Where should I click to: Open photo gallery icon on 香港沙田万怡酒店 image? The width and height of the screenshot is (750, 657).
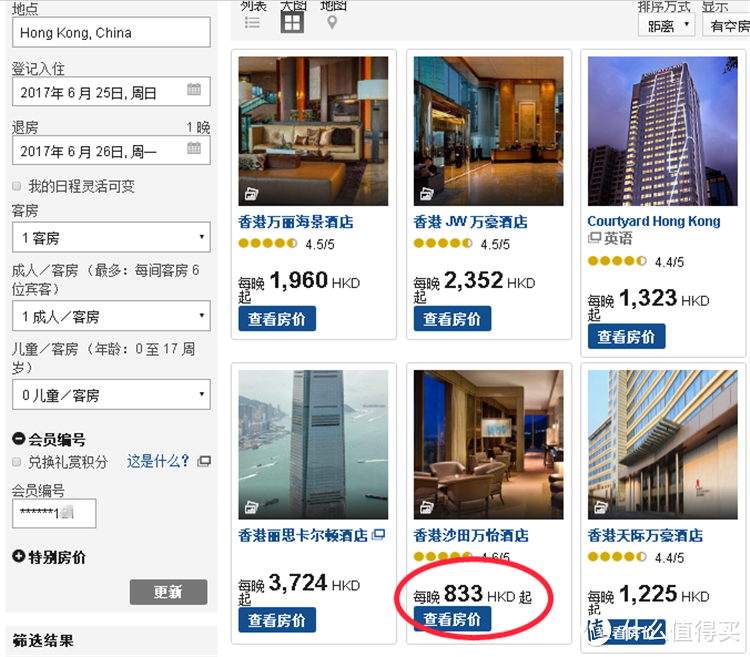click(427, 507)
